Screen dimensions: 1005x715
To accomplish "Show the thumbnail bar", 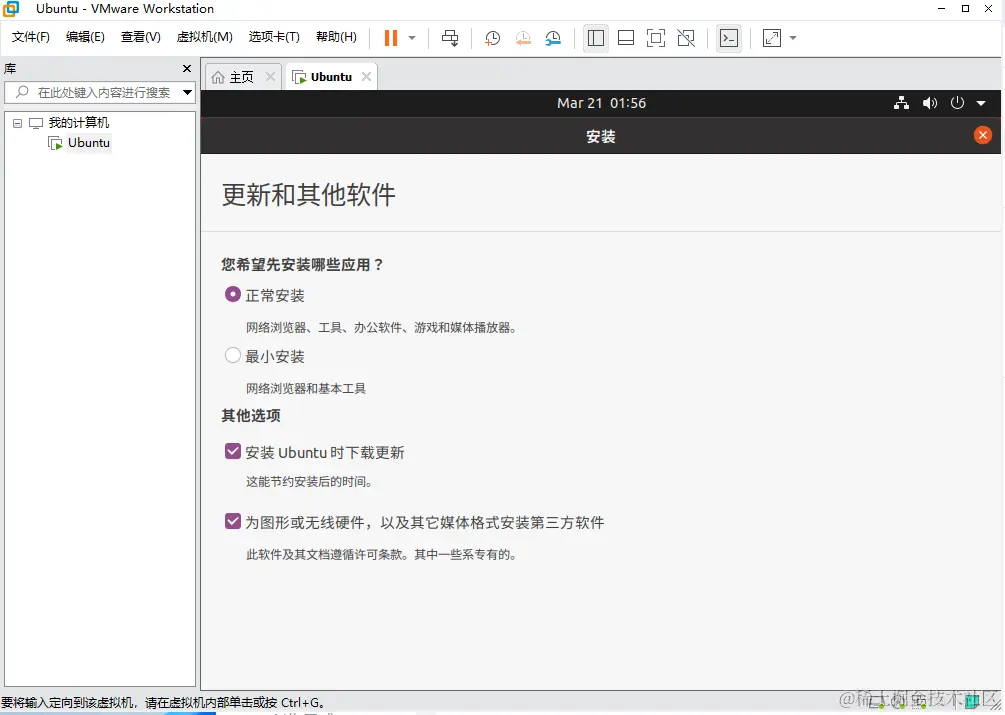I will tap(626, 38).
